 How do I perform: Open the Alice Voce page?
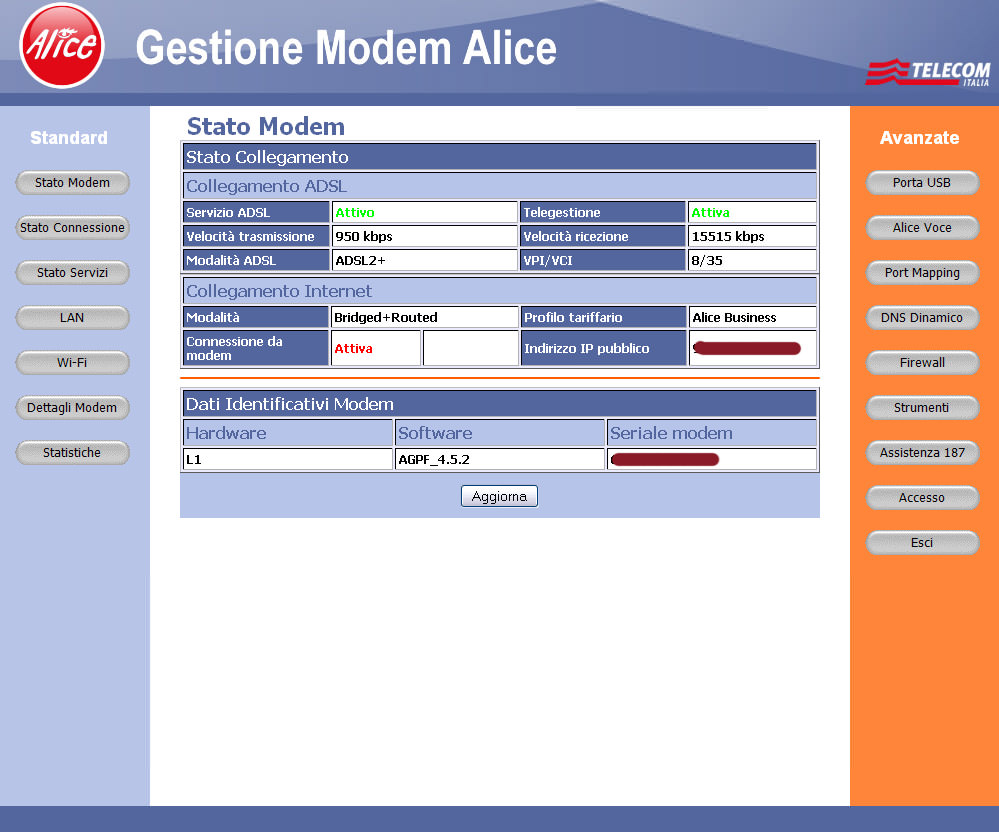click(x=922, y=228)
